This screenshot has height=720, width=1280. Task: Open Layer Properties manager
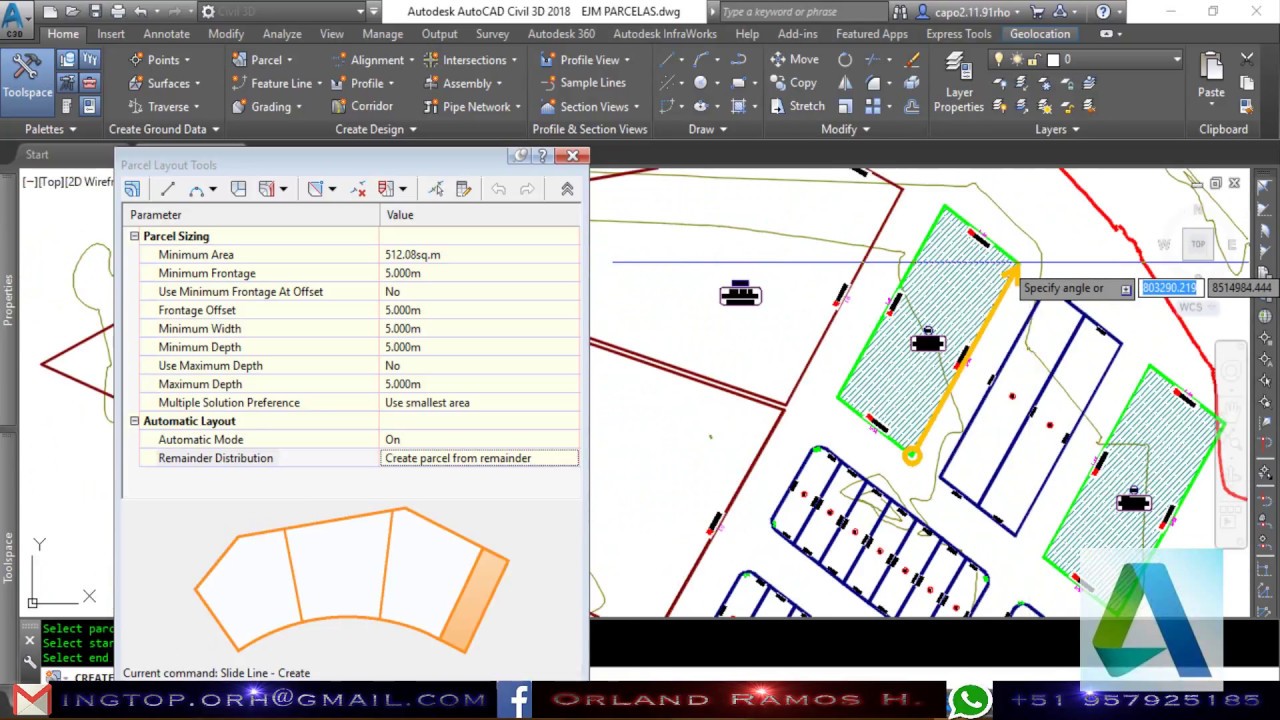pyautogui.click(x=959, y=83)
